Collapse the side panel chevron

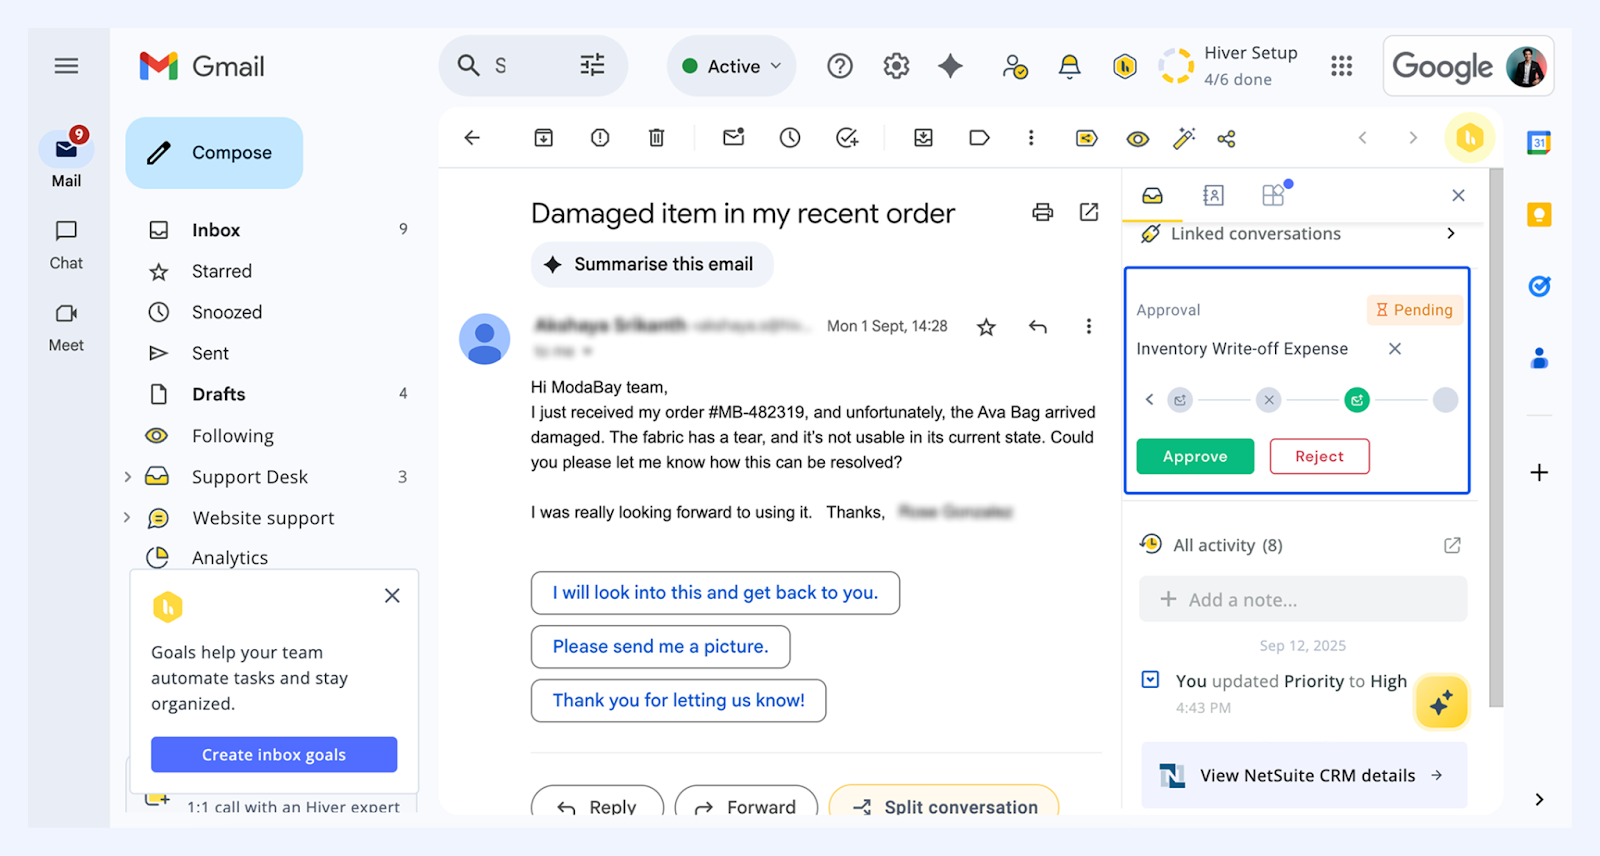pyautogui.click(x=1539, y=799)
